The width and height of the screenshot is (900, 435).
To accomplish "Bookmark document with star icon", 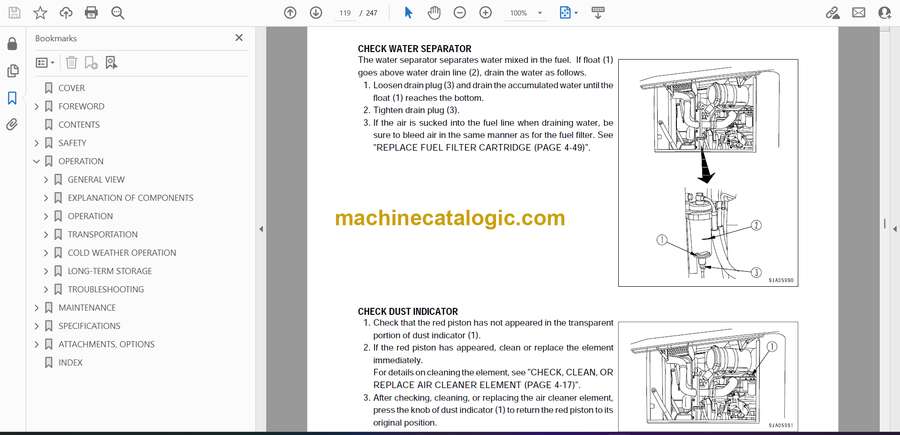I will [40, 13].
